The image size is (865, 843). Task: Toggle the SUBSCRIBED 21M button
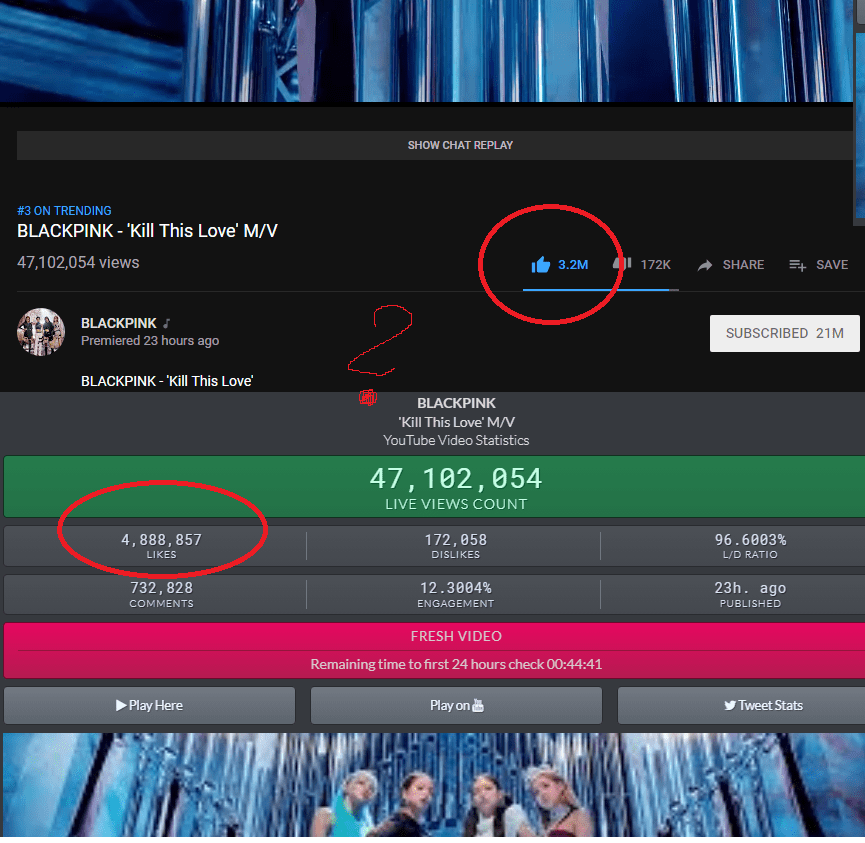(x=784, y=333)
